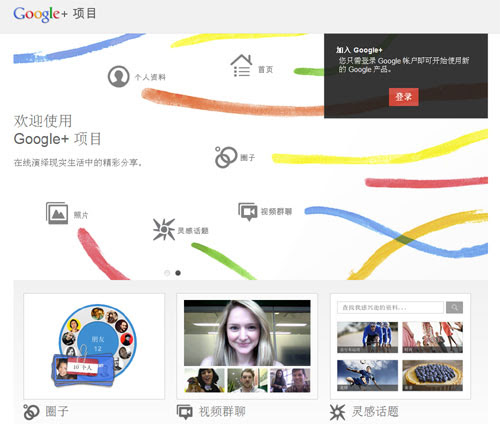The height and width of the screenshot is (424, 500).
Task: Click the 照片 text label
Action: click(x=81, y=215)
